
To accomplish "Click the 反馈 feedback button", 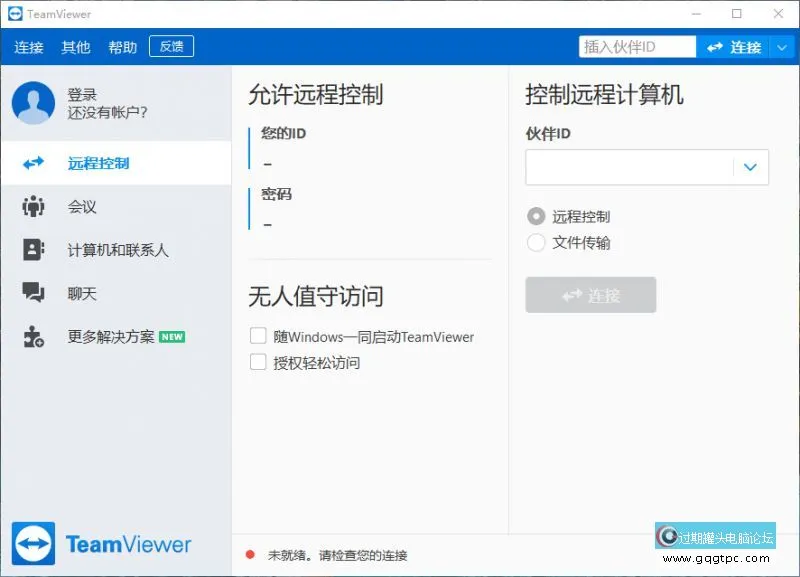I will 171,47.
